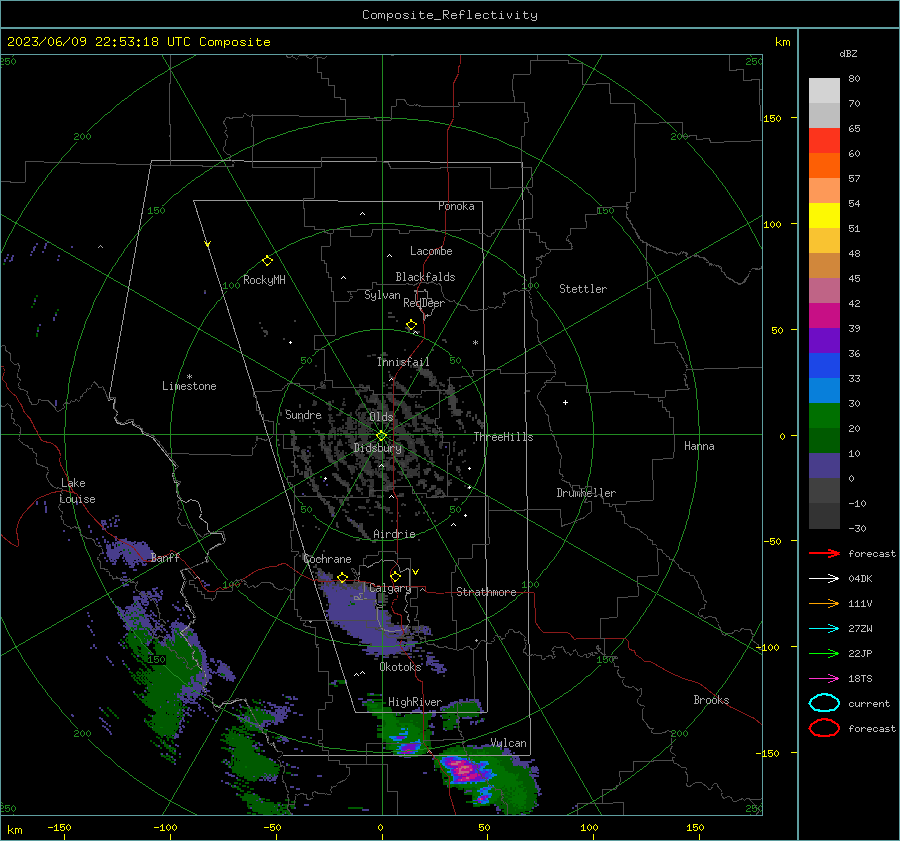Select the yellow diamond marker above RedDeer

tap(411, 325)
